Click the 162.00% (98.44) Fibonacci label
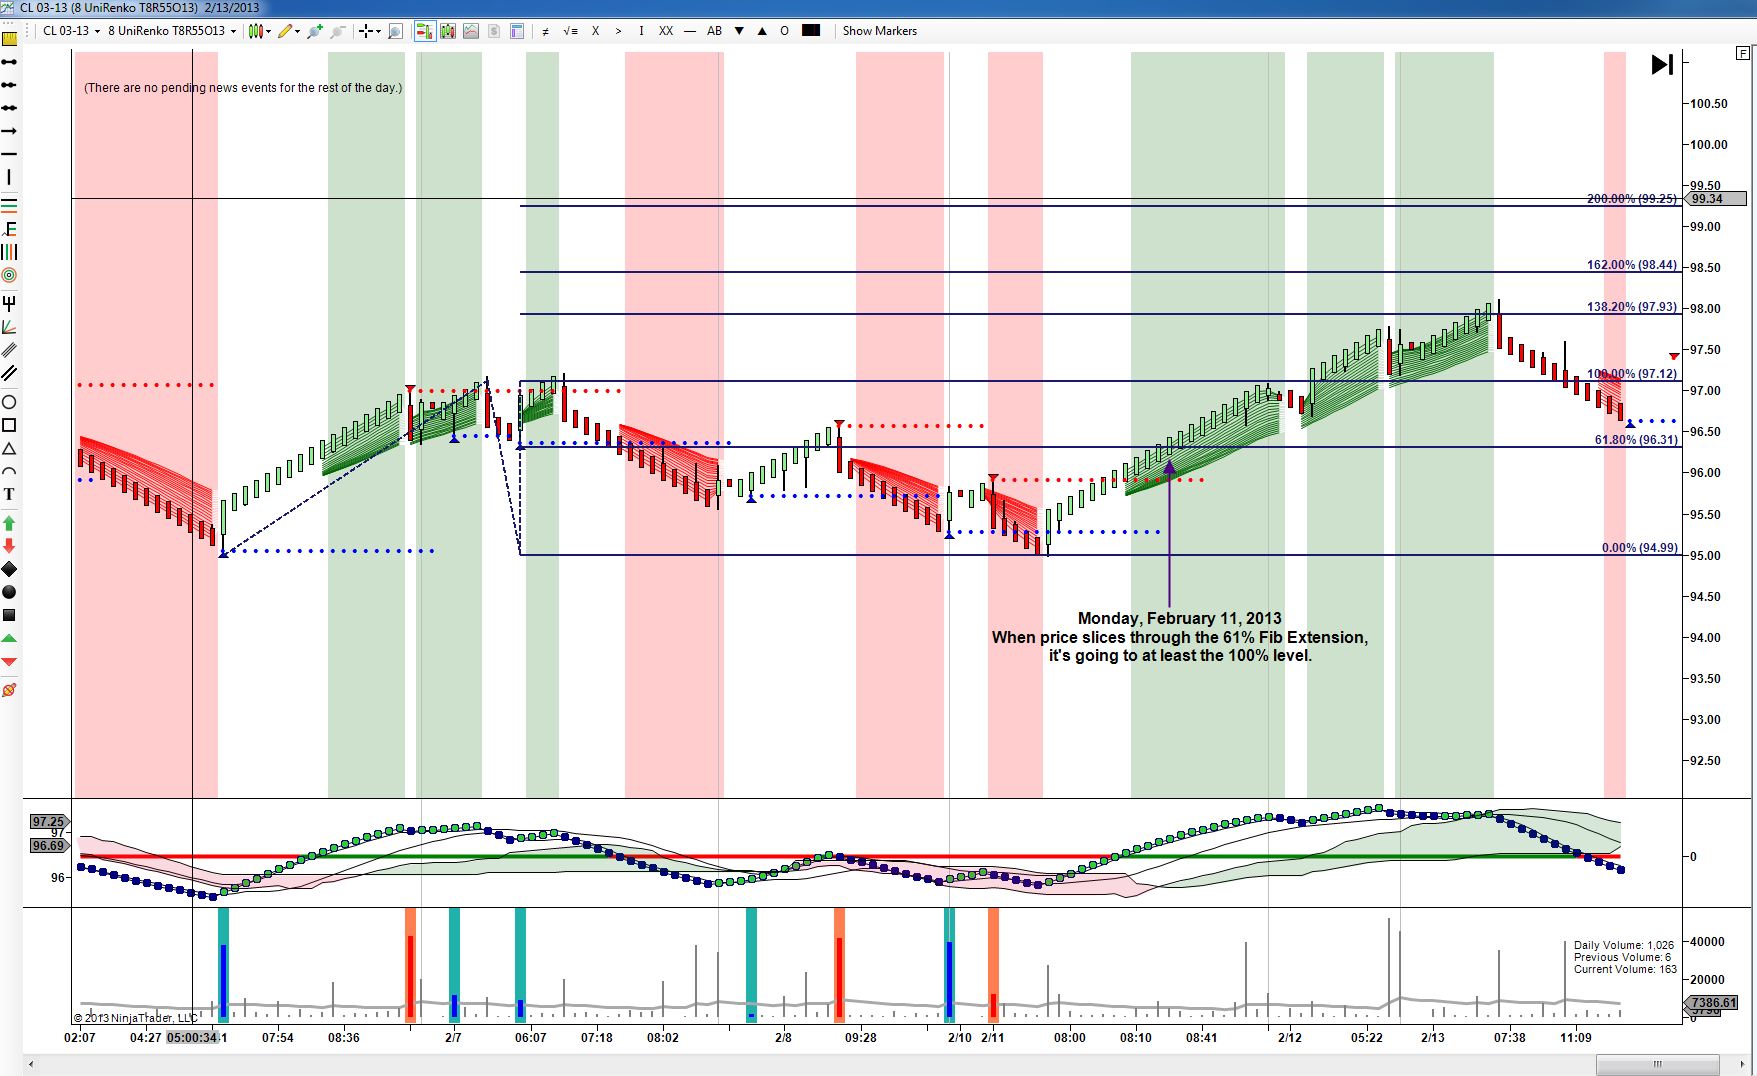Viewport: 1757px width, 1076px height. pyautogui.click(x=1632, y=265)
